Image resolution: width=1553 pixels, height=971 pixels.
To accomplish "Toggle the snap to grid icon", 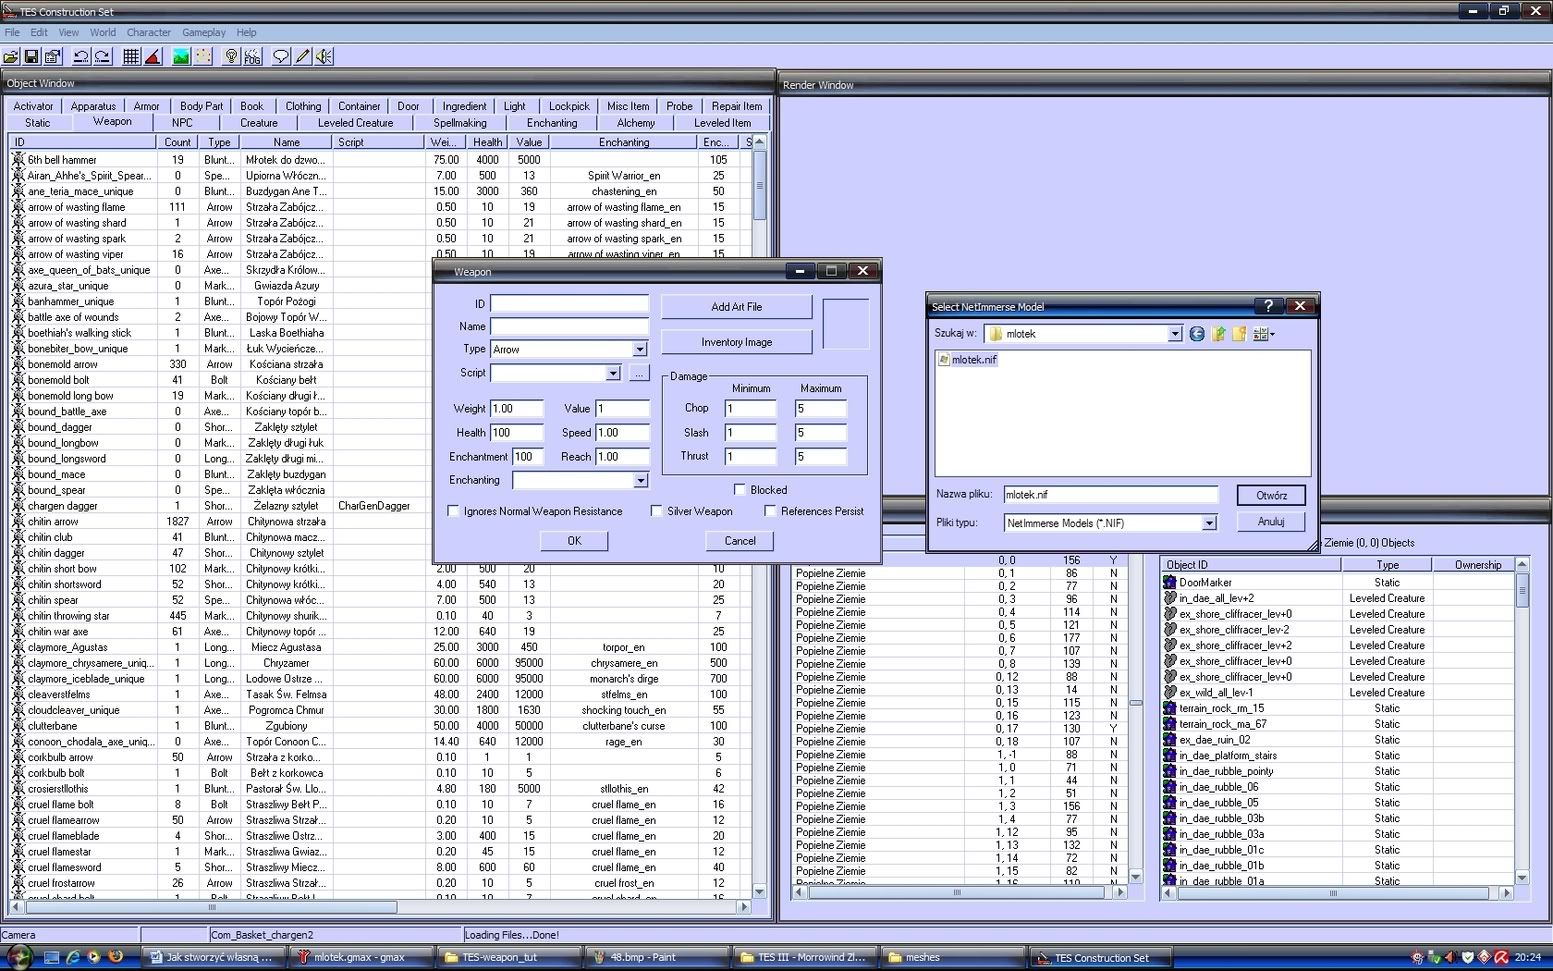I will [x=131, y=57].
